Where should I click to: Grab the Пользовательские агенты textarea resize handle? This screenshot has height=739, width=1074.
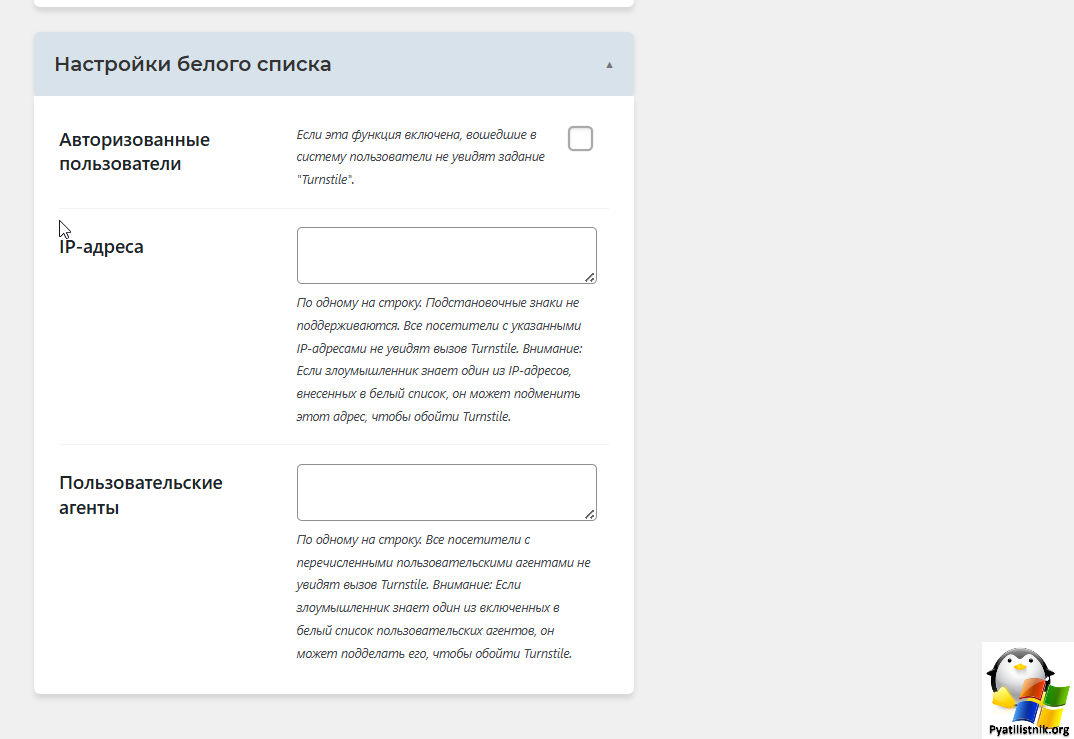(x=590, y=514)
